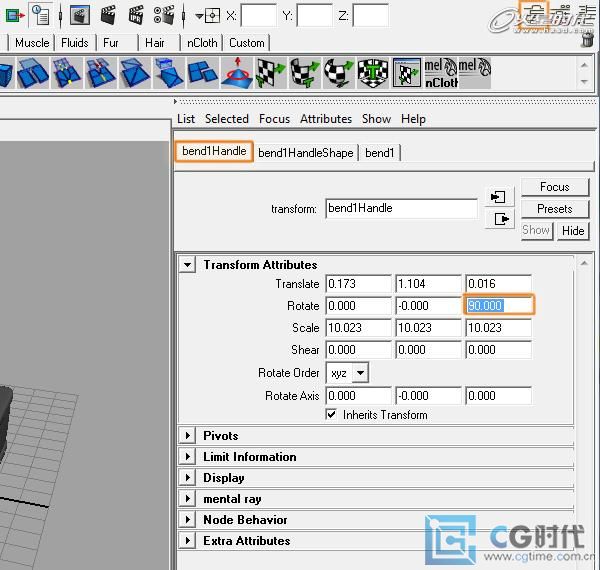Select Sculpt Geometry tool with red arrow icon
This screenshot has height=570, width=600.
tap(237, 73)
